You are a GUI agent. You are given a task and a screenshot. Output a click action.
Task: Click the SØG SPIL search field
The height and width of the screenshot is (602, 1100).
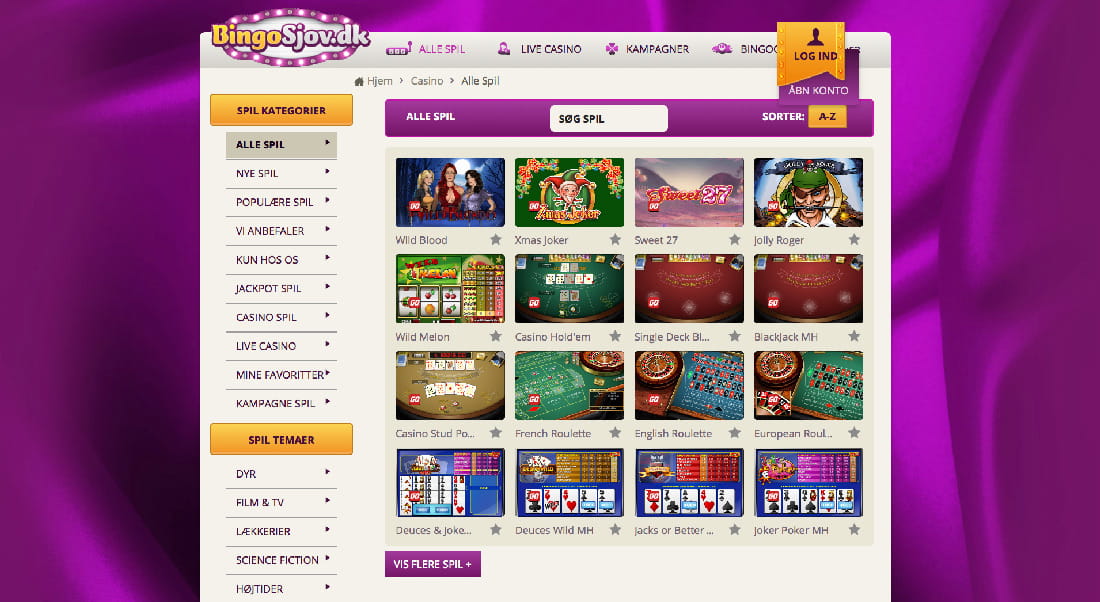(x=608, y=119)
